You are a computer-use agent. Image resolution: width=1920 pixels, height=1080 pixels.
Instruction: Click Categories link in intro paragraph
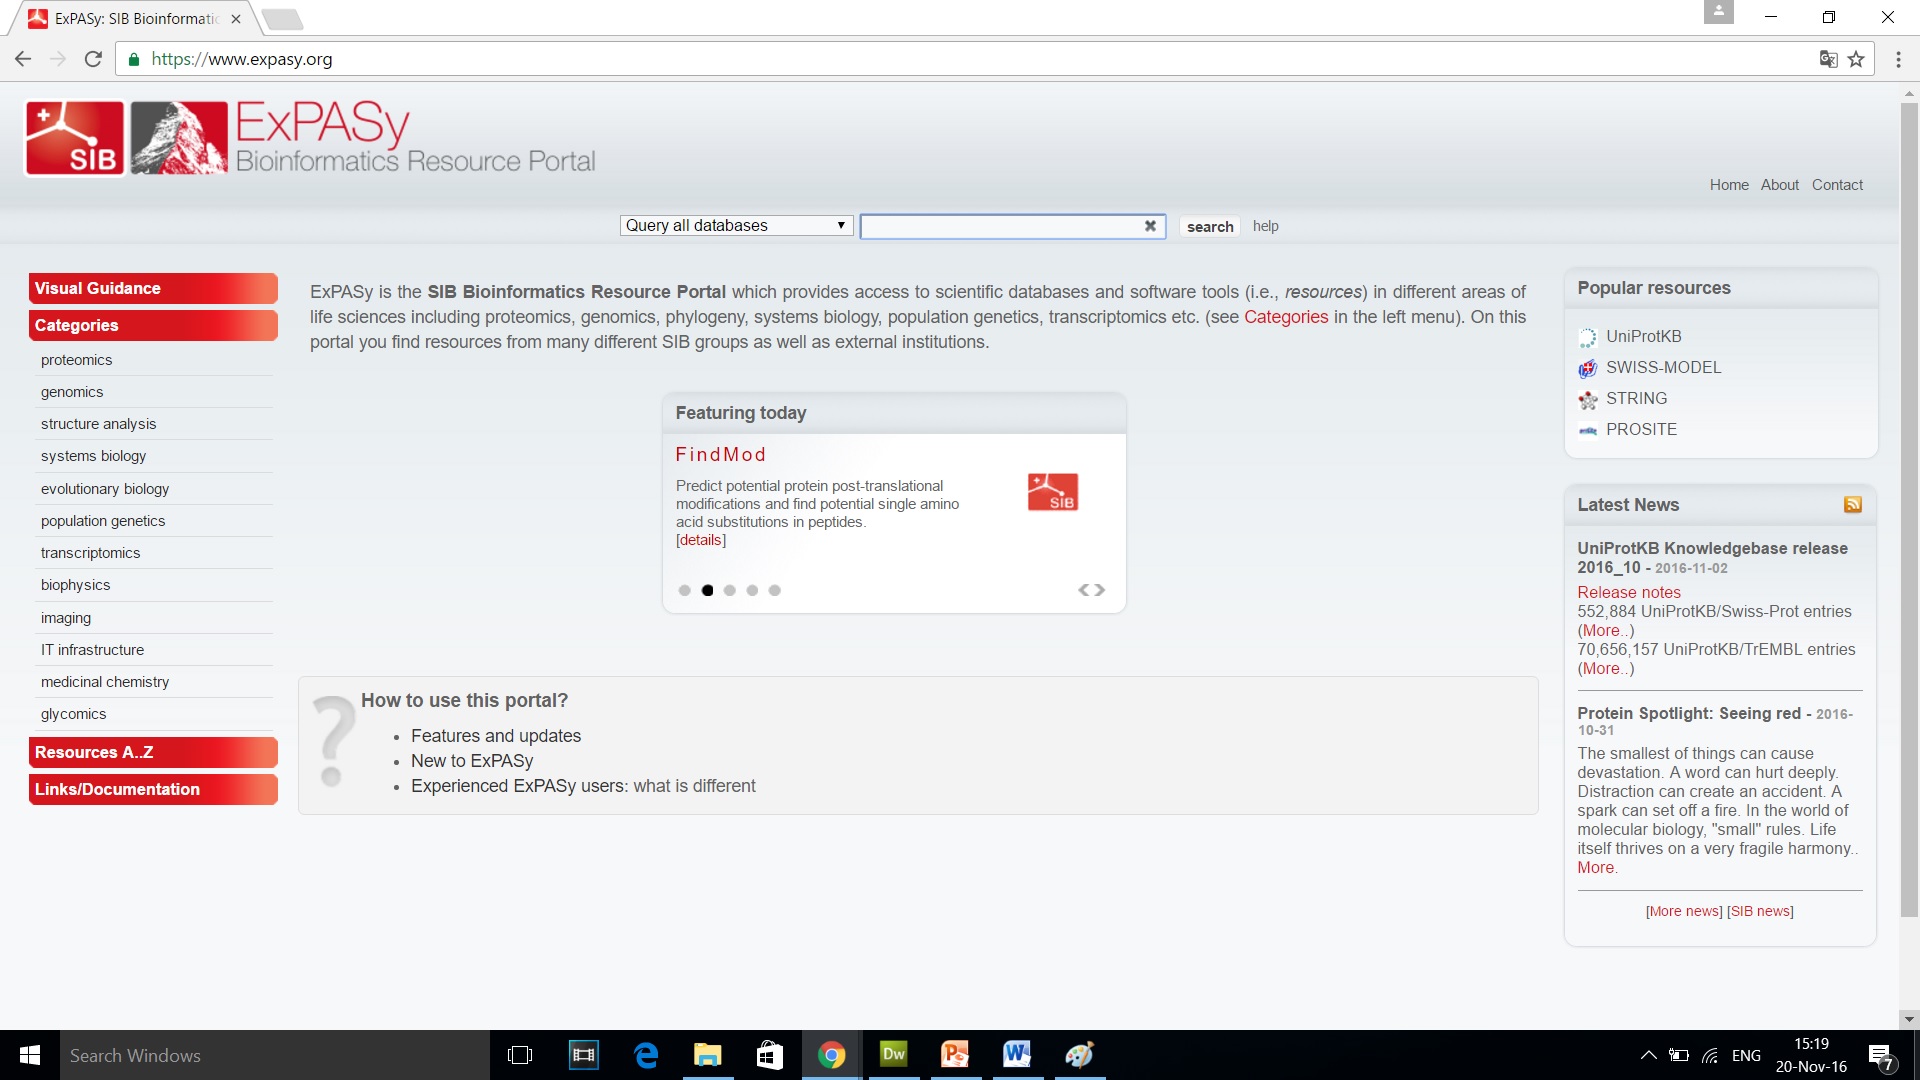coord(1286,317)
